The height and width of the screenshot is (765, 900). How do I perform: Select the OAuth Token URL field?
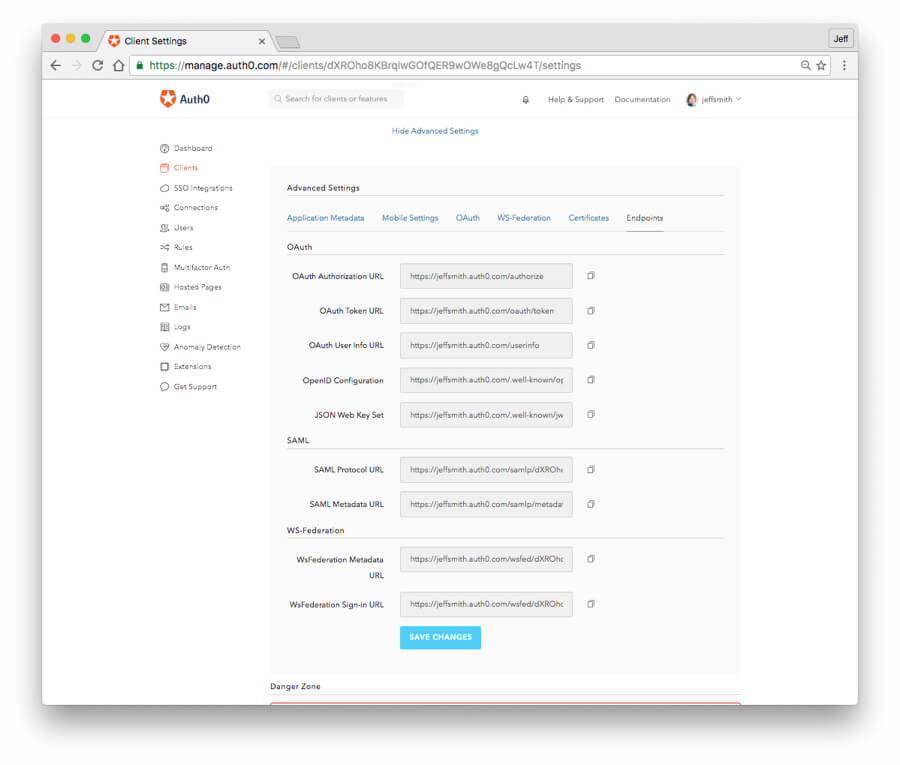[x=486, y=310]
